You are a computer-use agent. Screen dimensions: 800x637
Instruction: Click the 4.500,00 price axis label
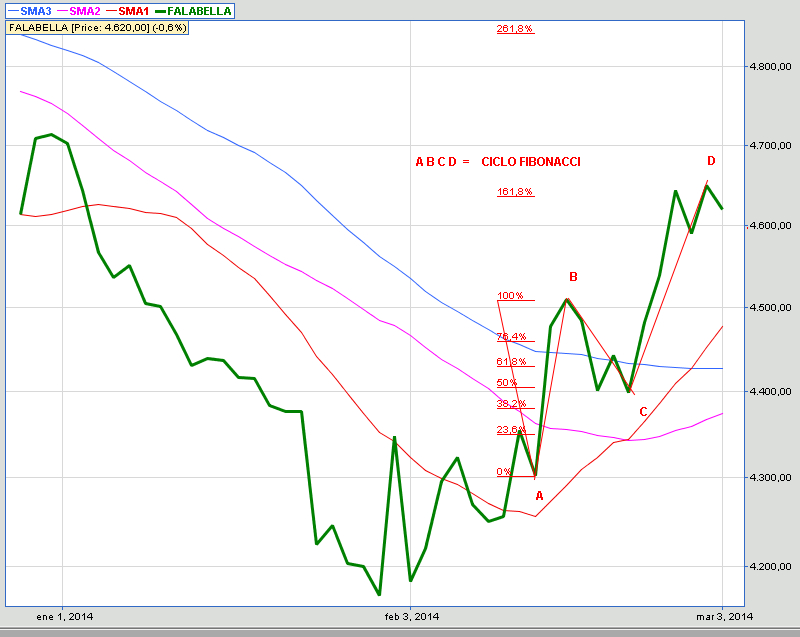pyautogui.click(x=769, y=307)
